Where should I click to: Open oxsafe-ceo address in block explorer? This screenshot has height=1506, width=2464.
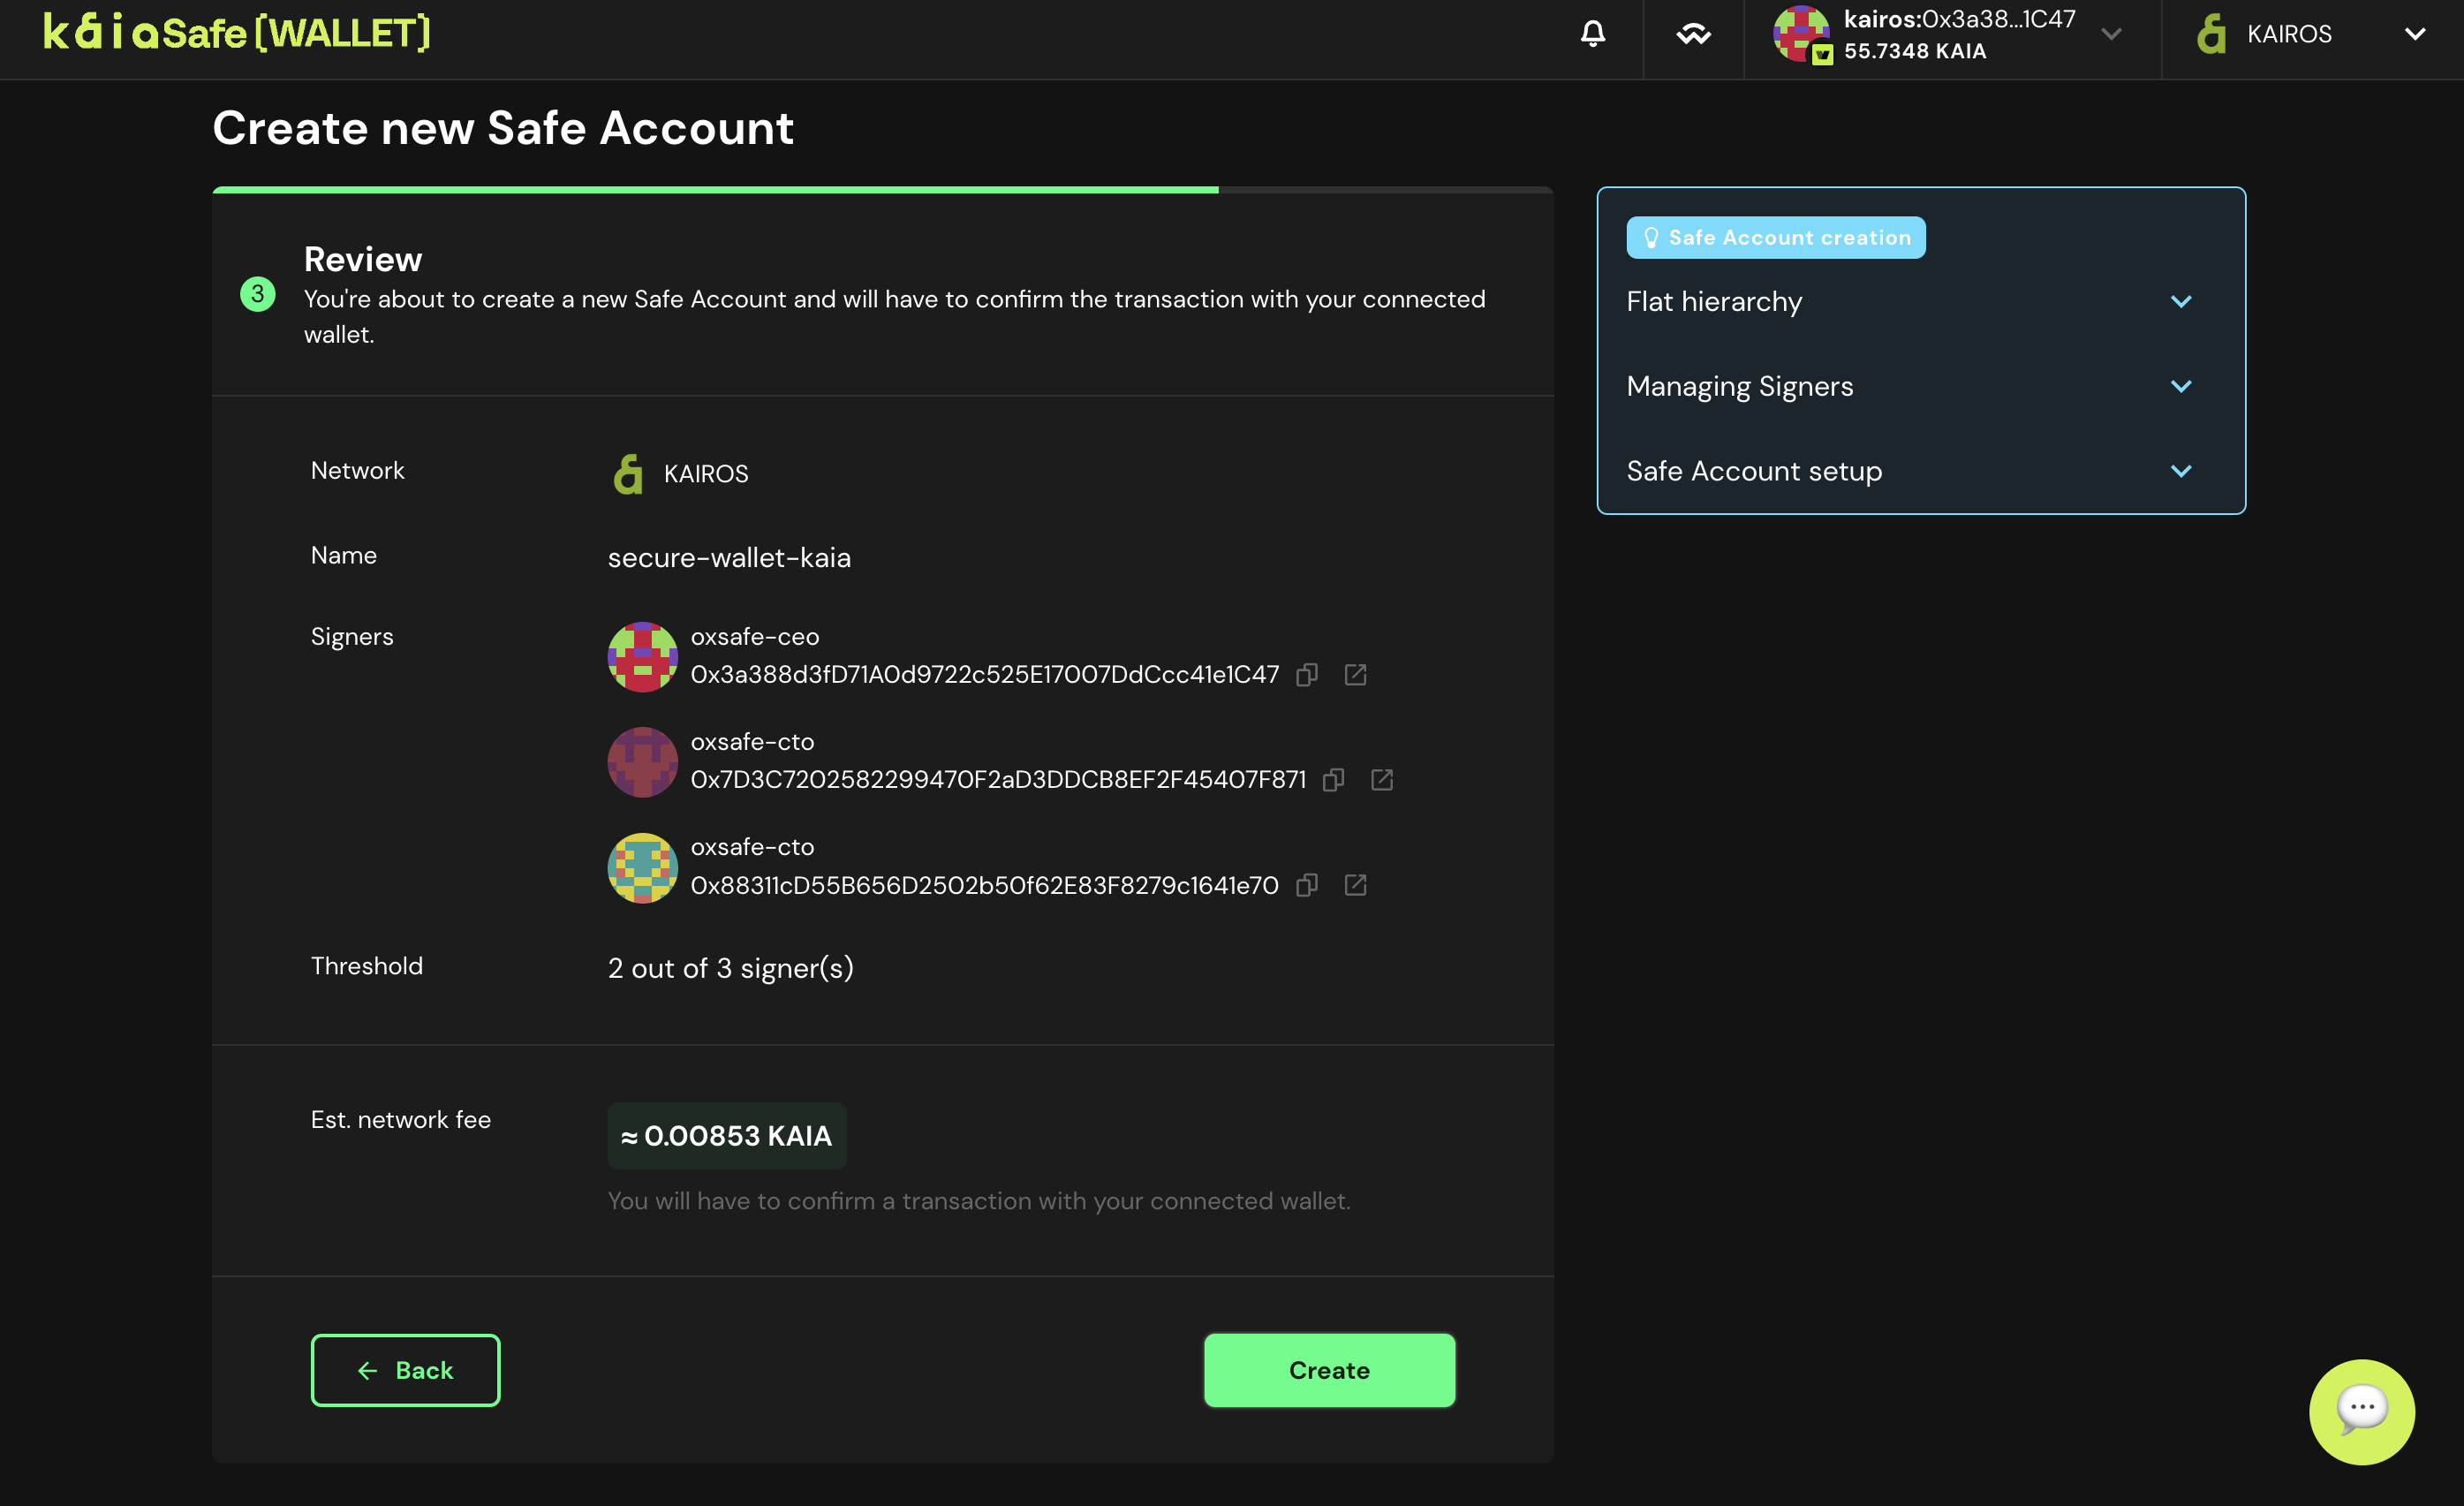pos(1355,675)
